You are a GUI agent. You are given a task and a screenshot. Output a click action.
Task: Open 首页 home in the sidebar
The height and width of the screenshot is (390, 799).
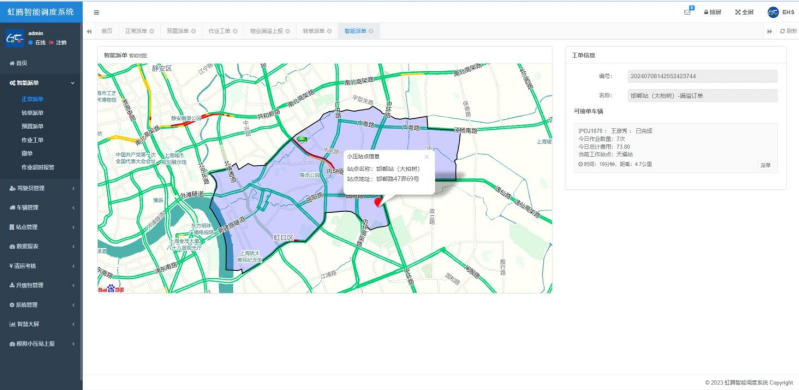(41, 63)
